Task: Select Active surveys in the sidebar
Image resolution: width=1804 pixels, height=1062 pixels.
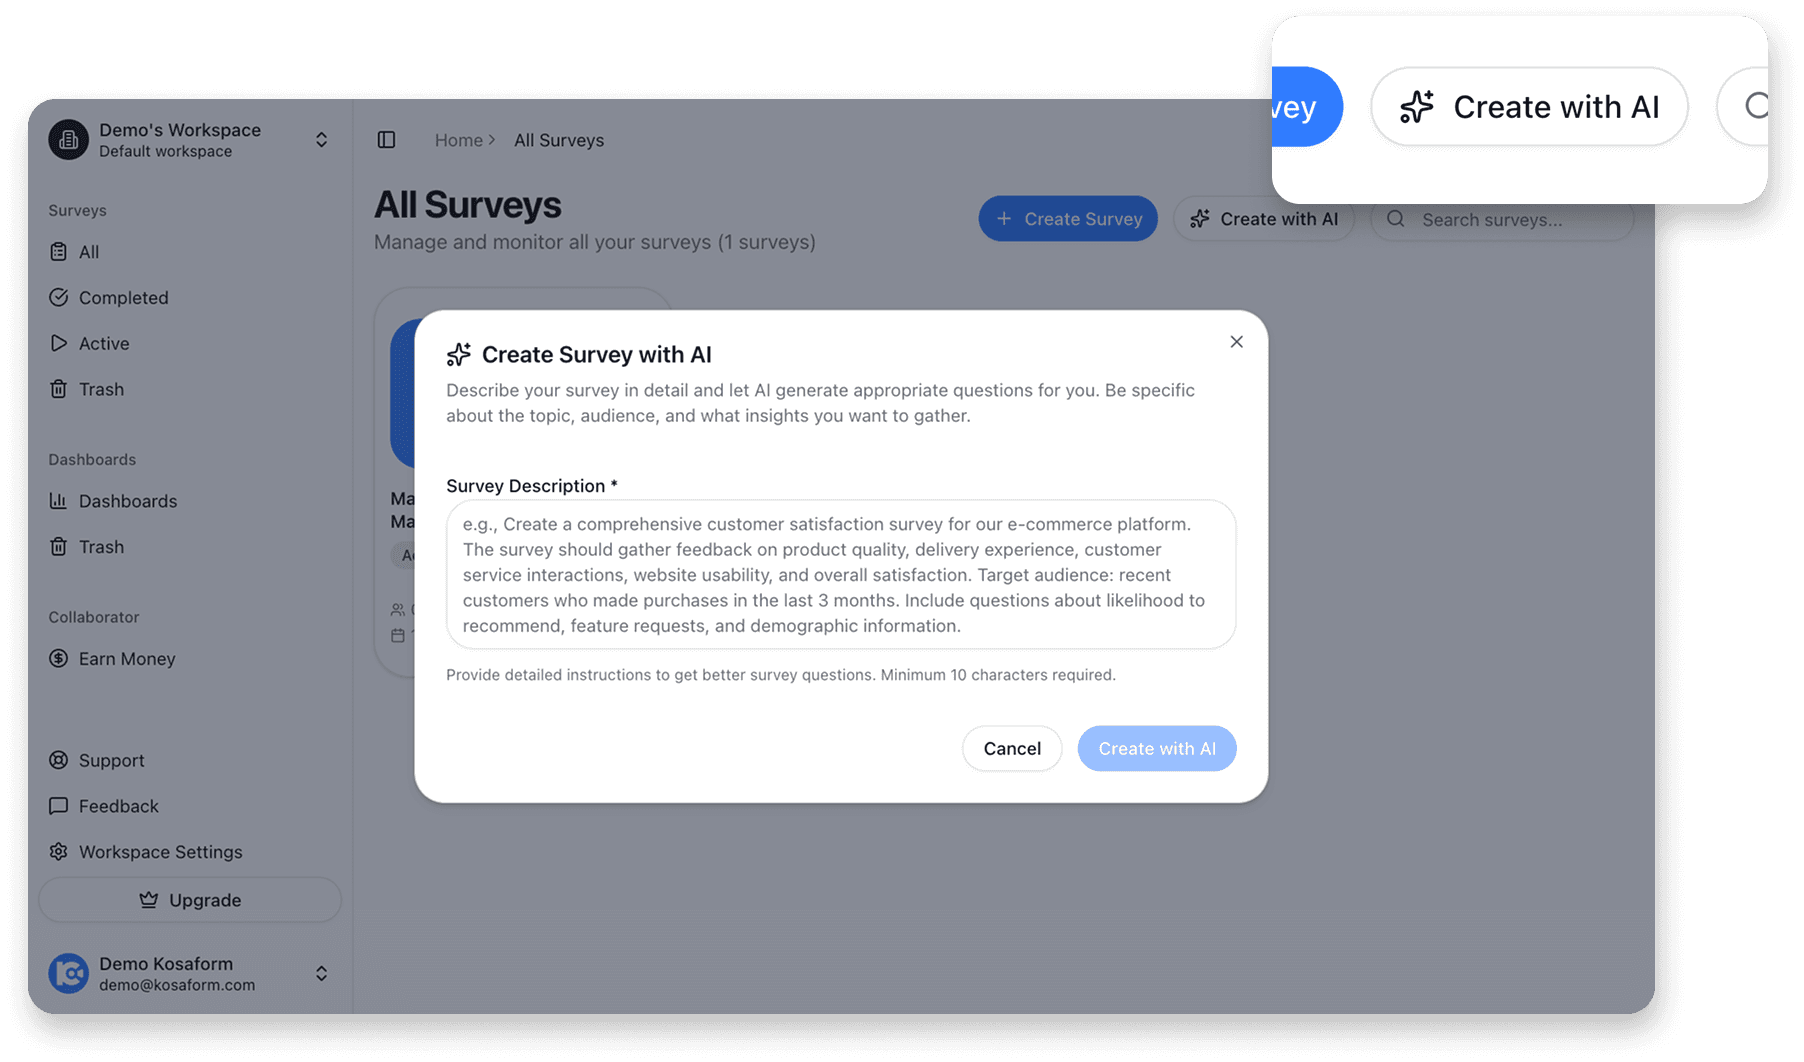Action: pos(103,343)
